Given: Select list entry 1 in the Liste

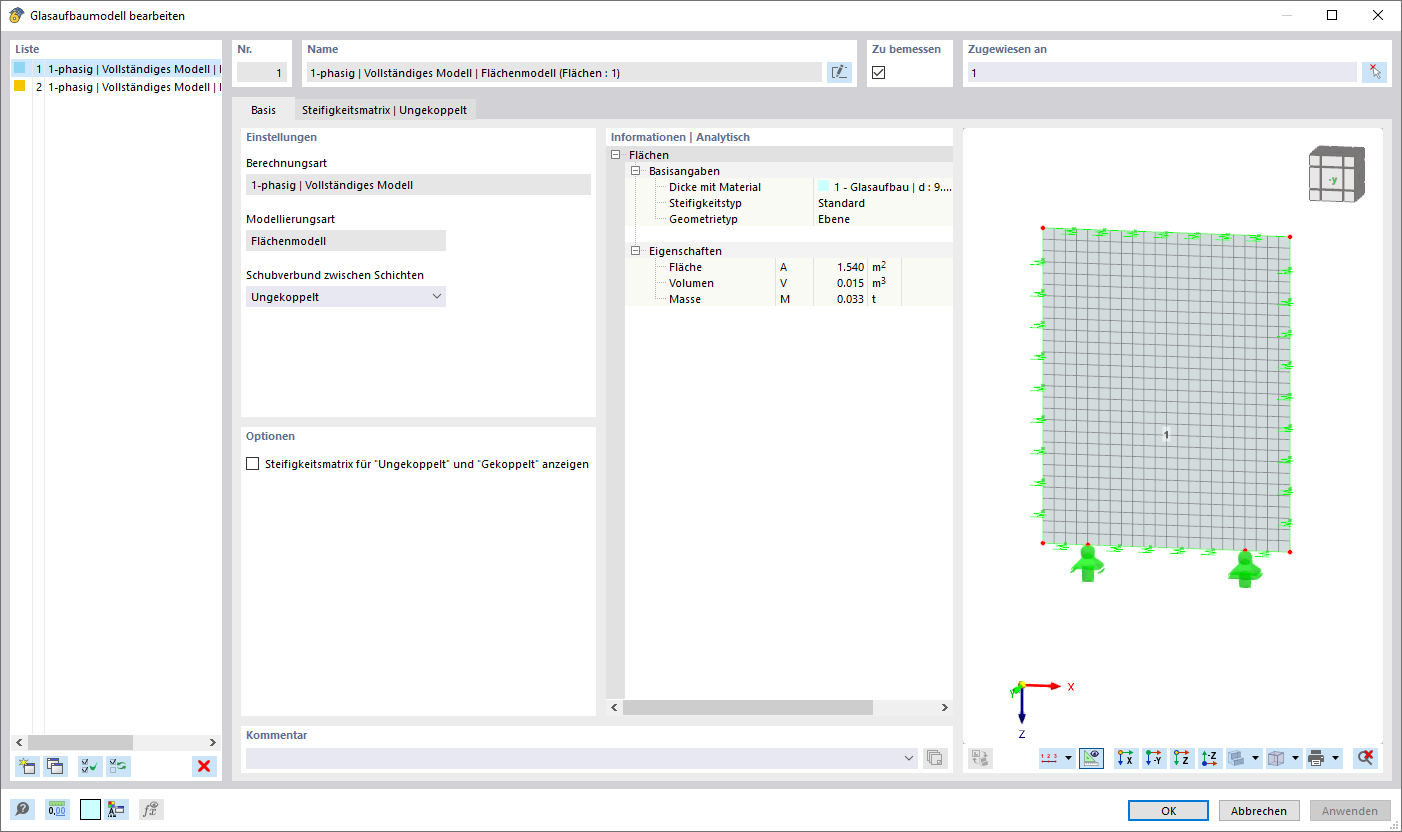Looking at the screenshot, I should tap(116, 69).
